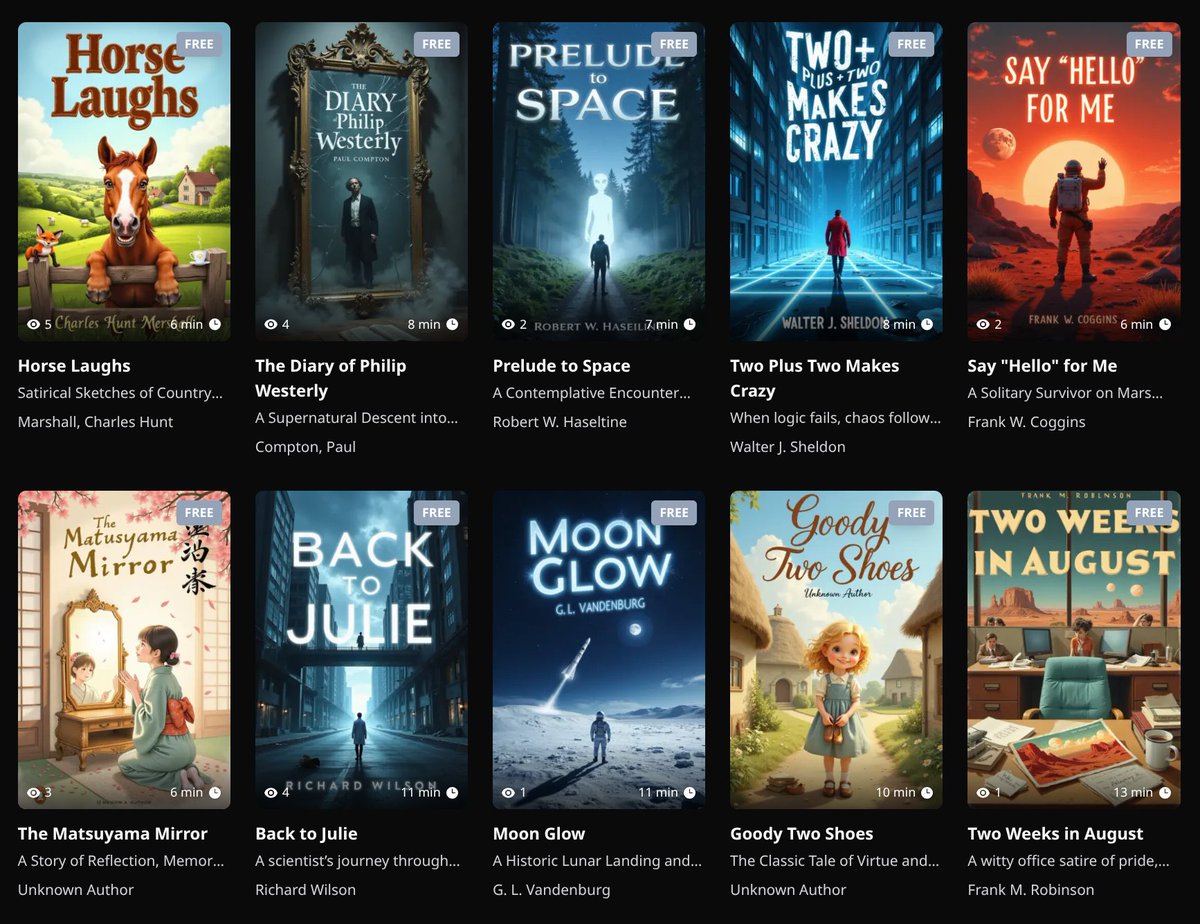Click the FREE badge on Two Plus Two cover
This screenshot has height=924, width=1200.
tap(912, 44)
